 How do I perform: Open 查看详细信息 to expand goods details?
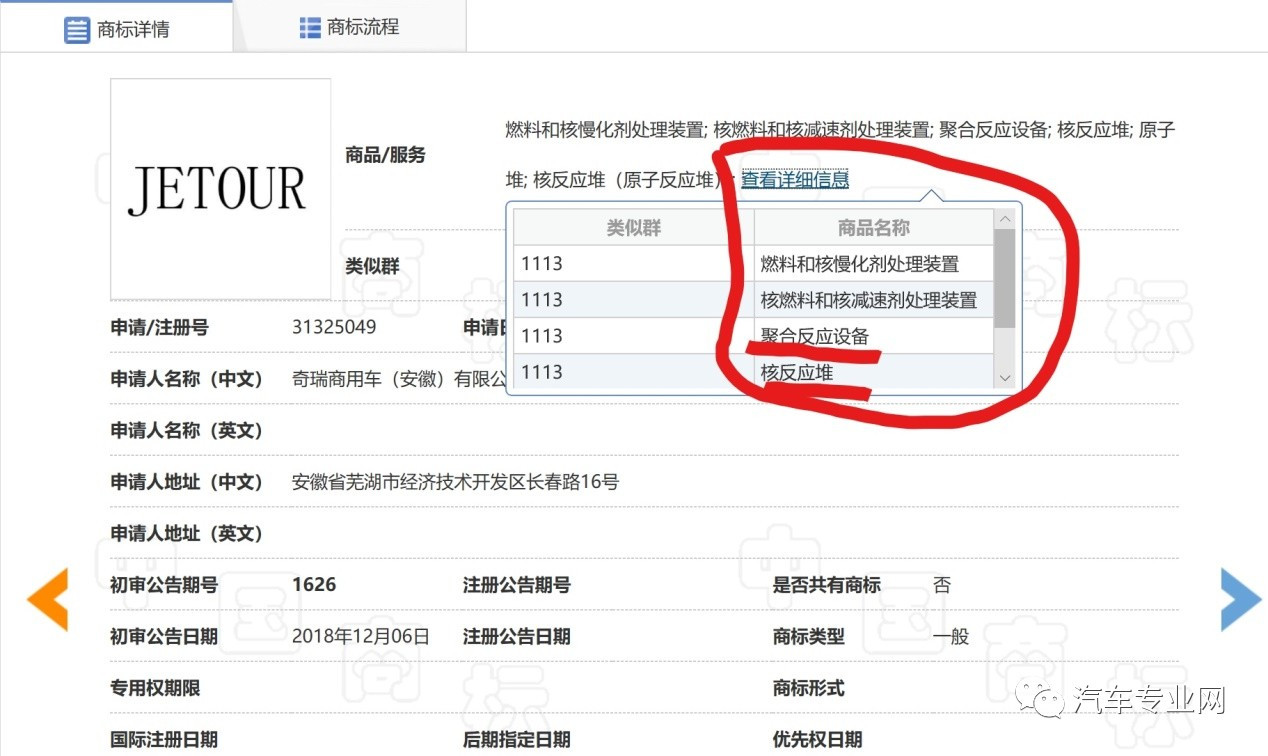(794, 179)
